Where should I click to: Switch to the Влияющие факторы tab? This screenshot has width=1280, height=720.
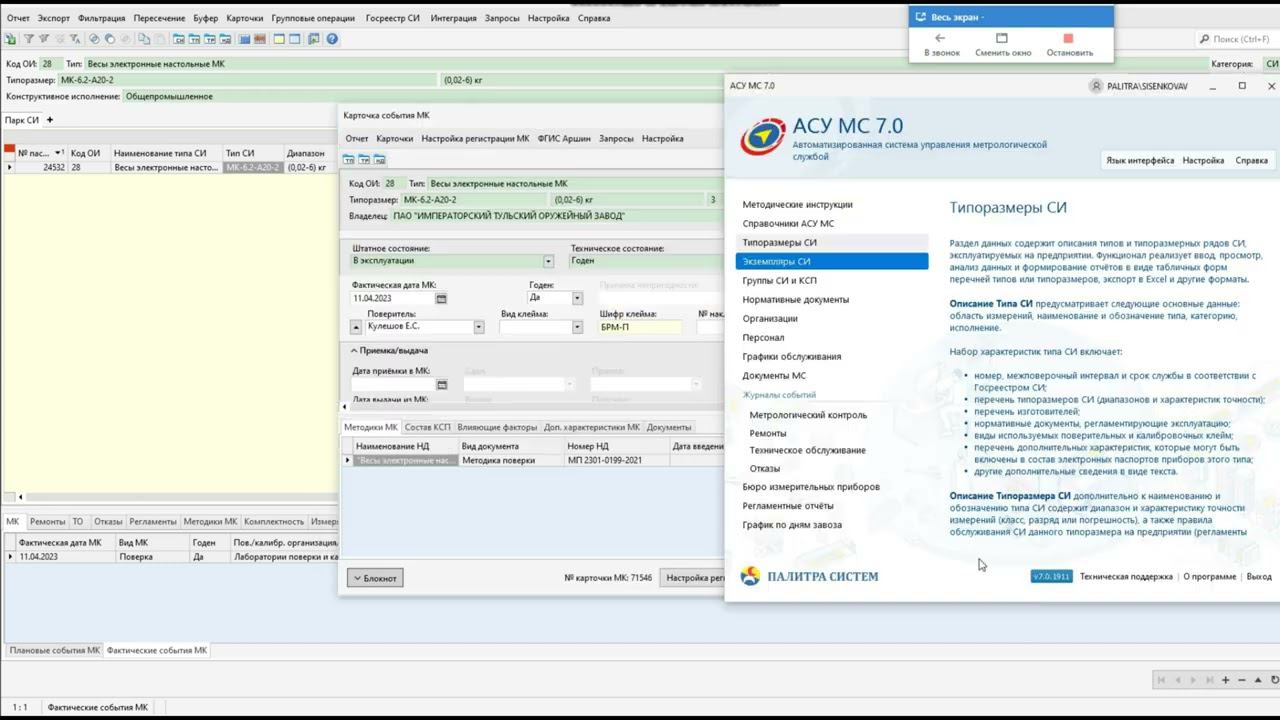tap(497, 427)
